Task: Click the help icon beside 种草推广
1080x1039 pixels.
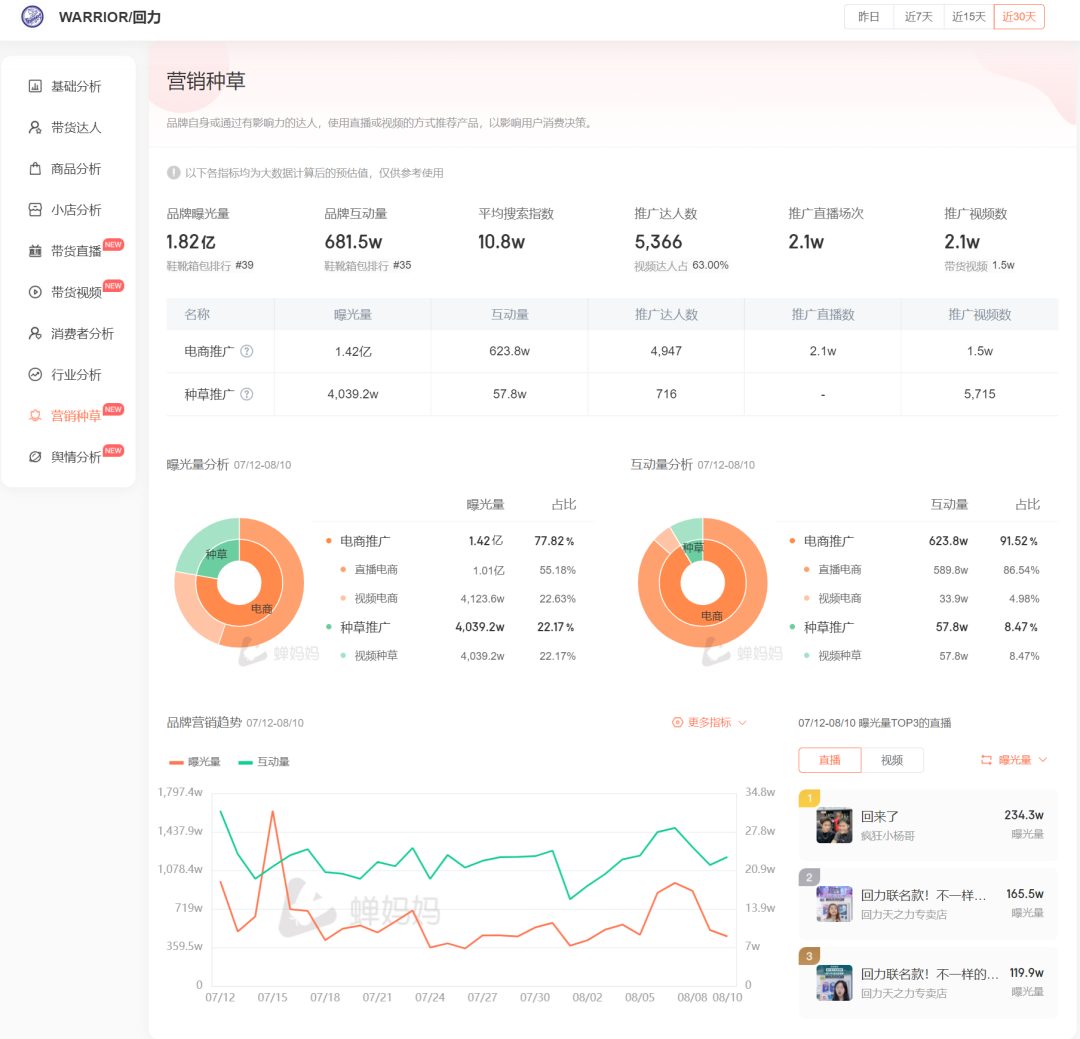Action: (x=246, y=395)
